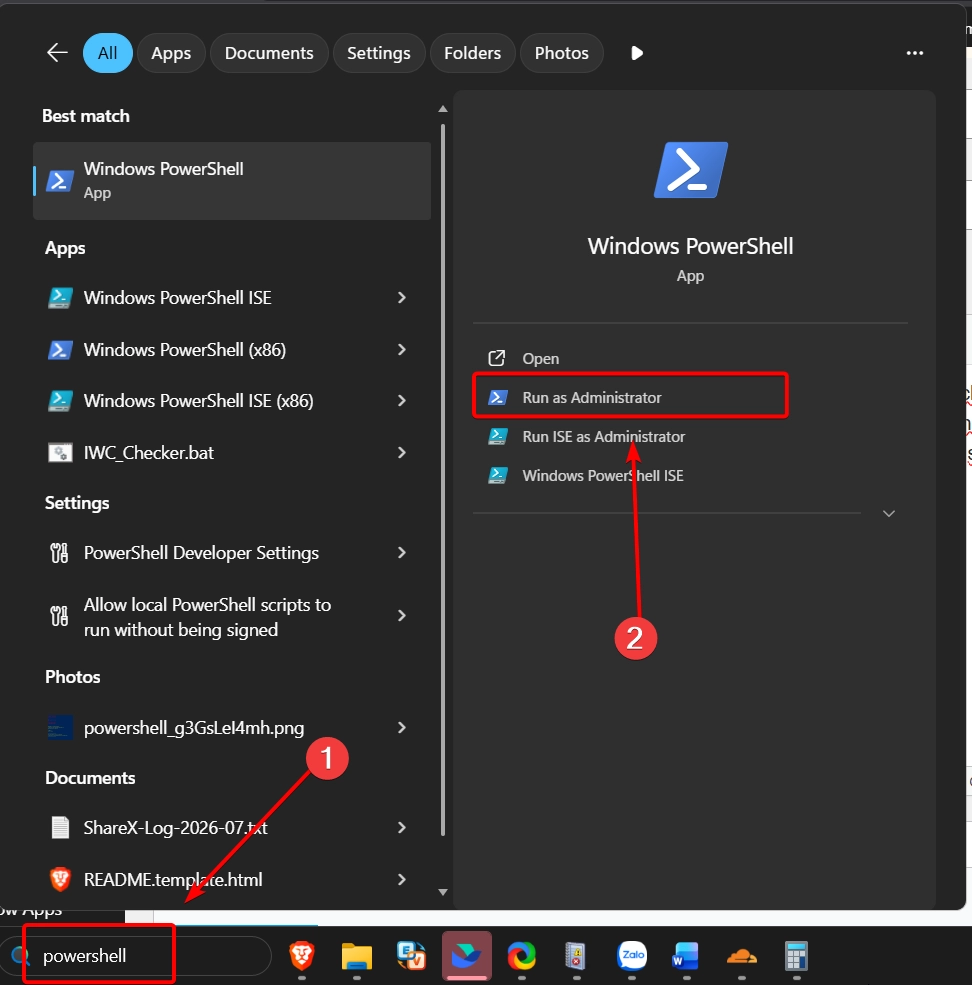Click Windows PowerShell (x86) result text
Image resolution: width=972 pixels, height=985 pixels.
(185, 350)
